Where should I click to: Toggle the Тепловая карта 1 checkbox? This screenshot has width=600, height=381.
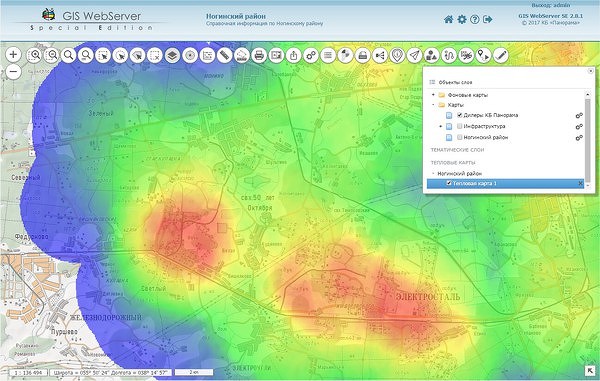pos(449,183)
